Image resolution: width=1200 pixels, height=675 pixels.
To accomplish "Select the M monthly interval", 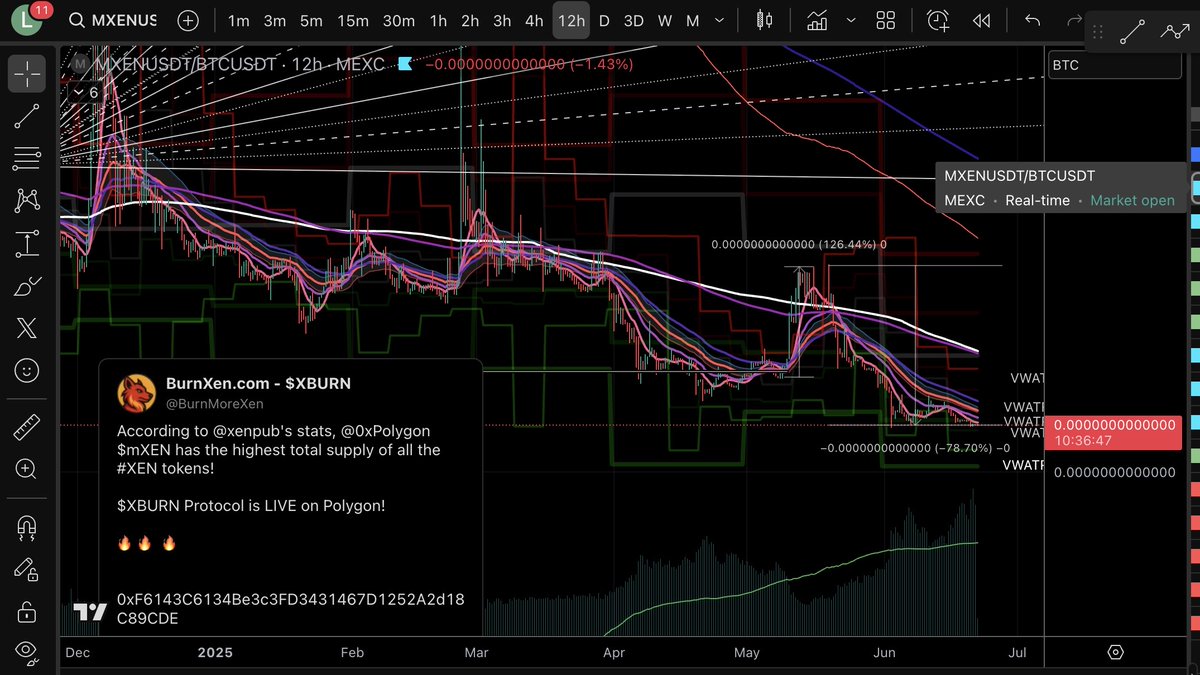I will click(x=692, y=20).
